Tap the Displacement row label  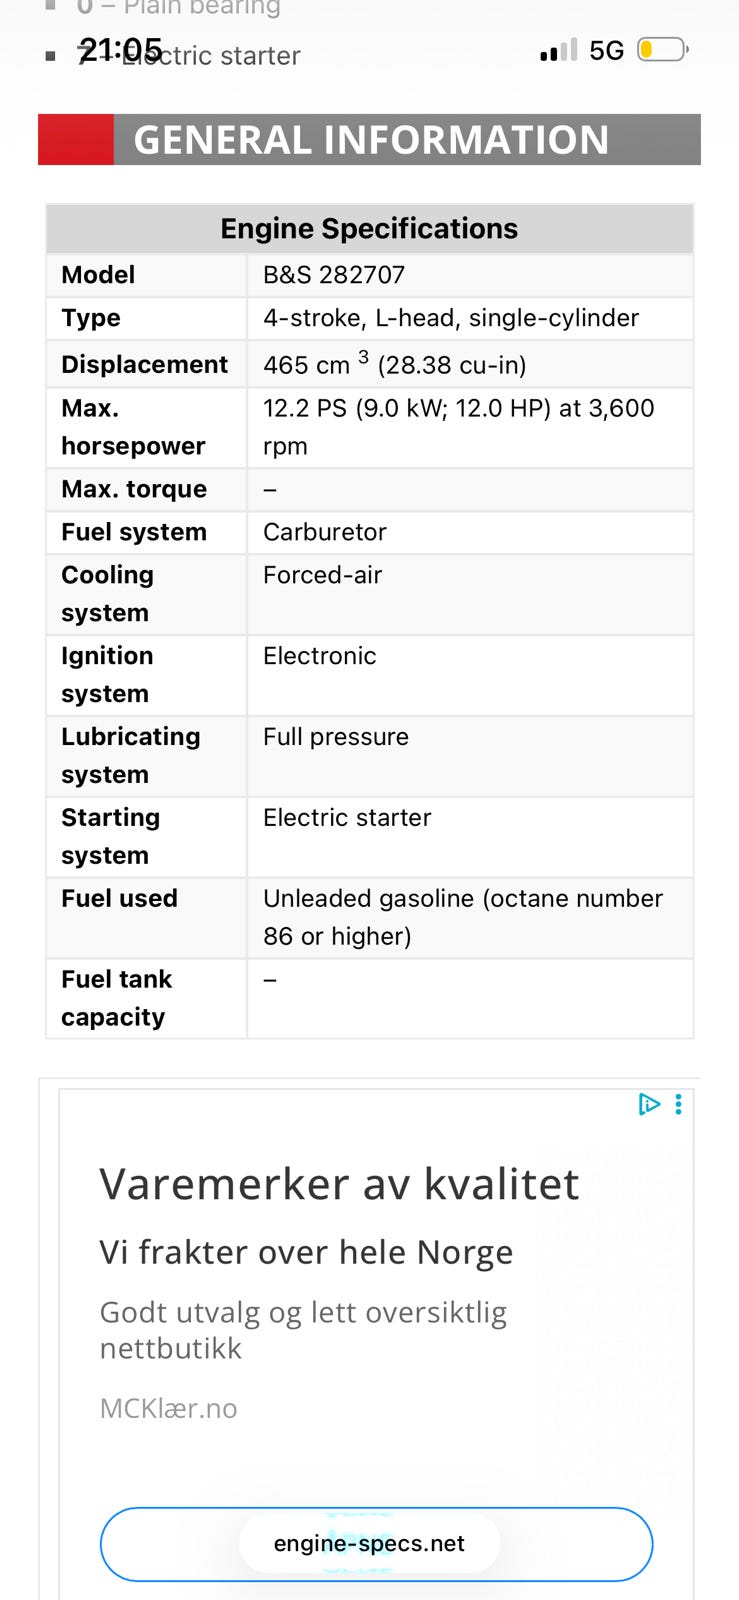tap(145, 364)
